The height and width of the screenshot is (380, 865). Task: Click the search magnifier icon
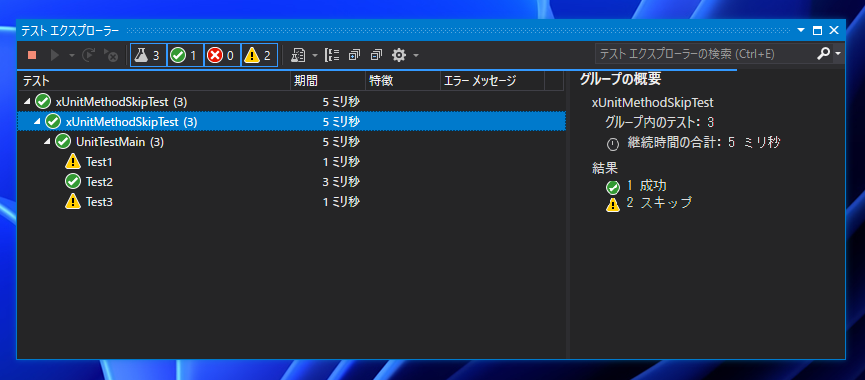(823, 53)
